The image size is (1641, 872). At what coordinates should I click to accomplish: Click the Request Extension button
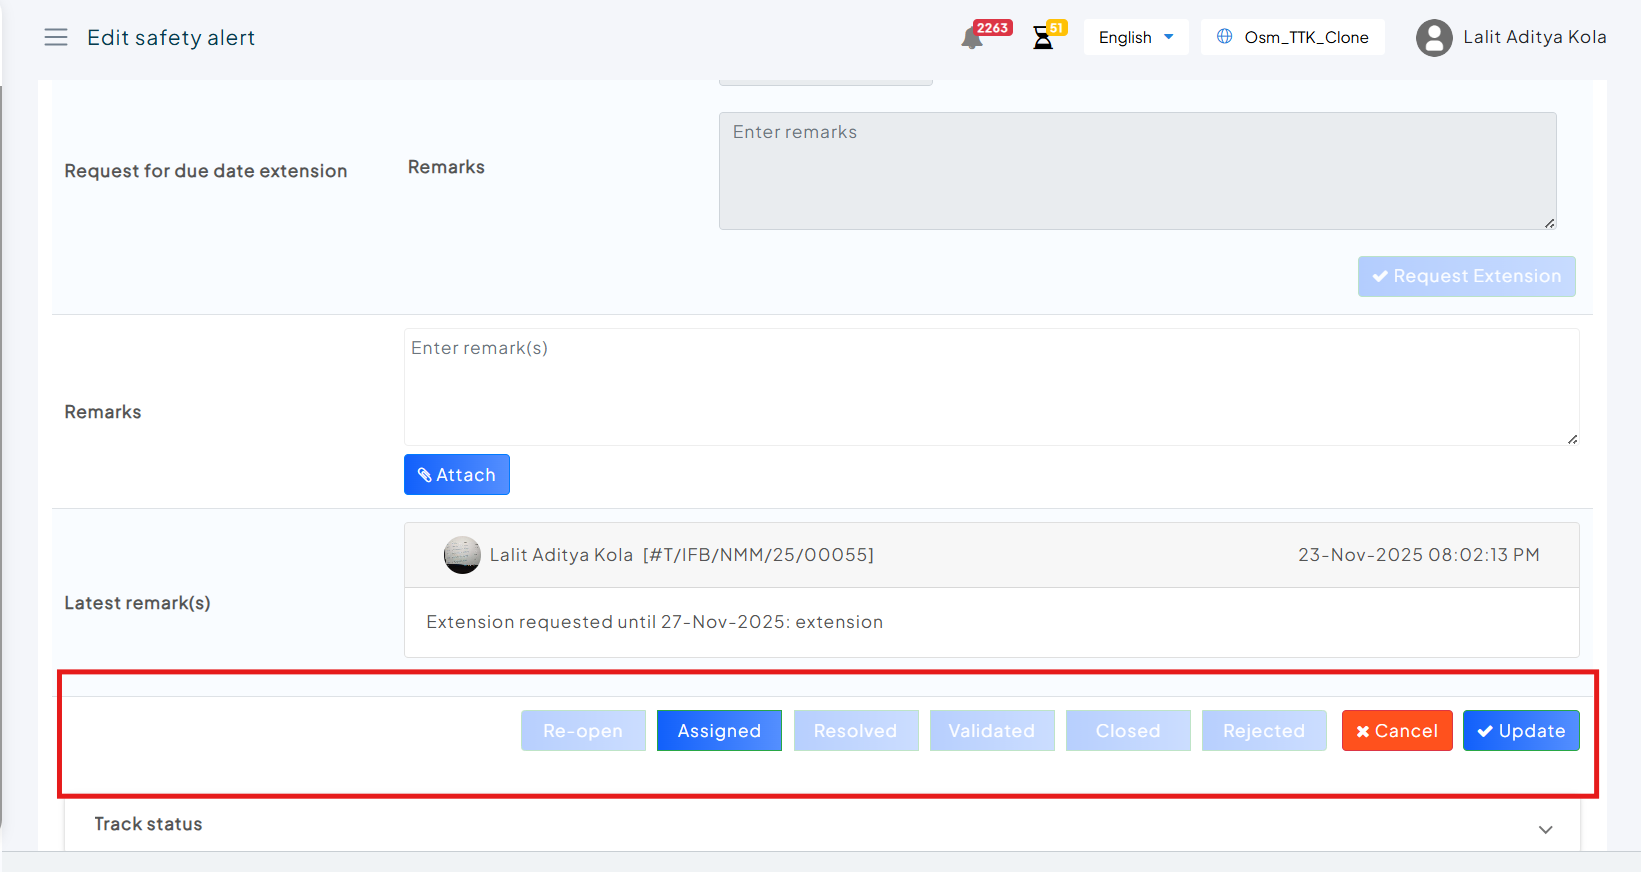tap(1466, 277)
